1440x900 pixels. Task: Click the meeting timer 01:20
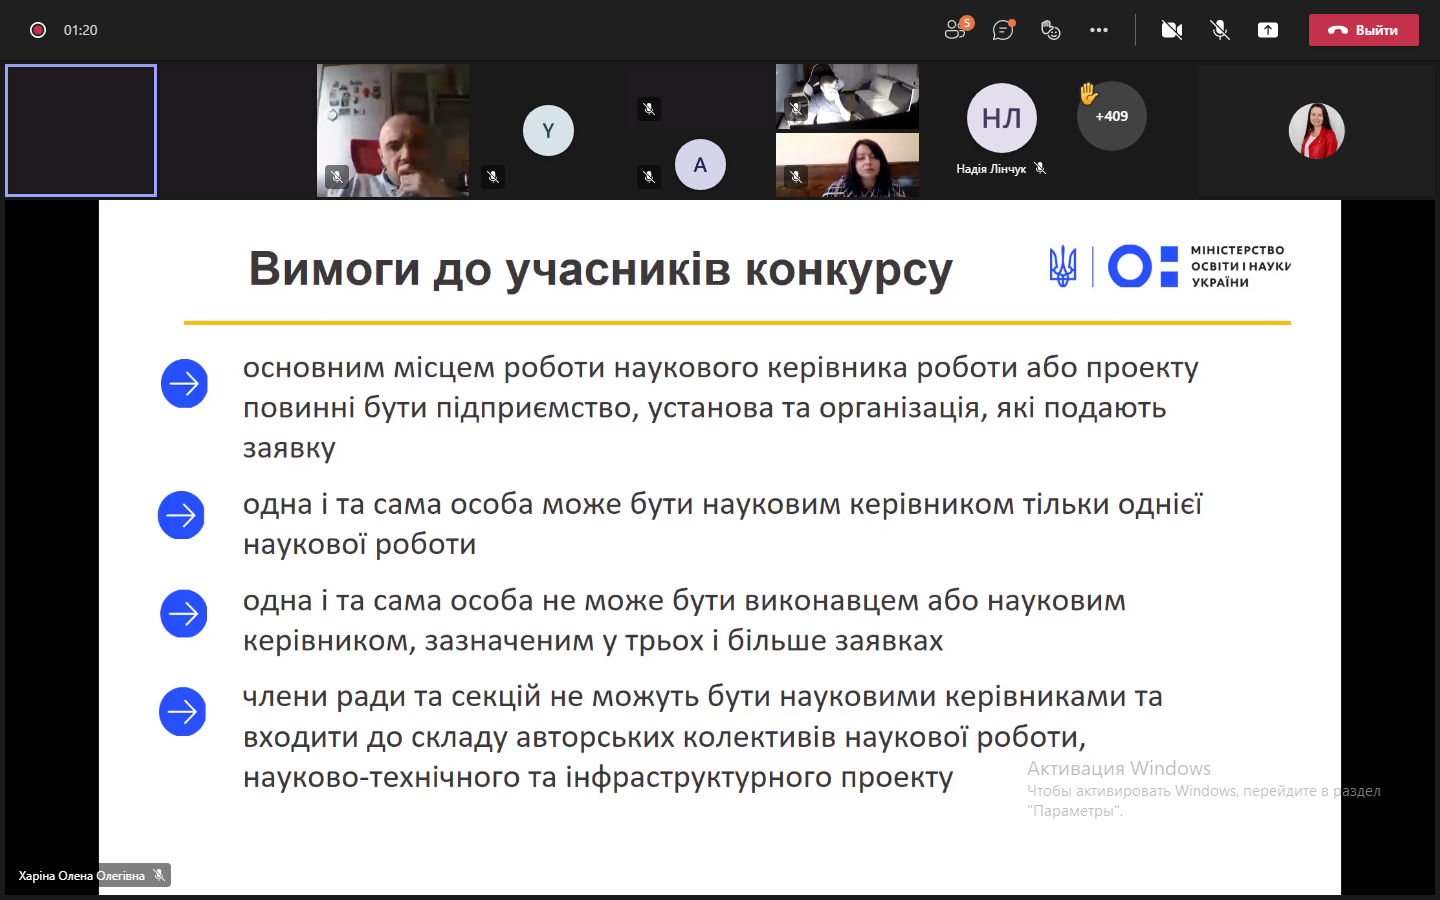(x=81, y=30)
